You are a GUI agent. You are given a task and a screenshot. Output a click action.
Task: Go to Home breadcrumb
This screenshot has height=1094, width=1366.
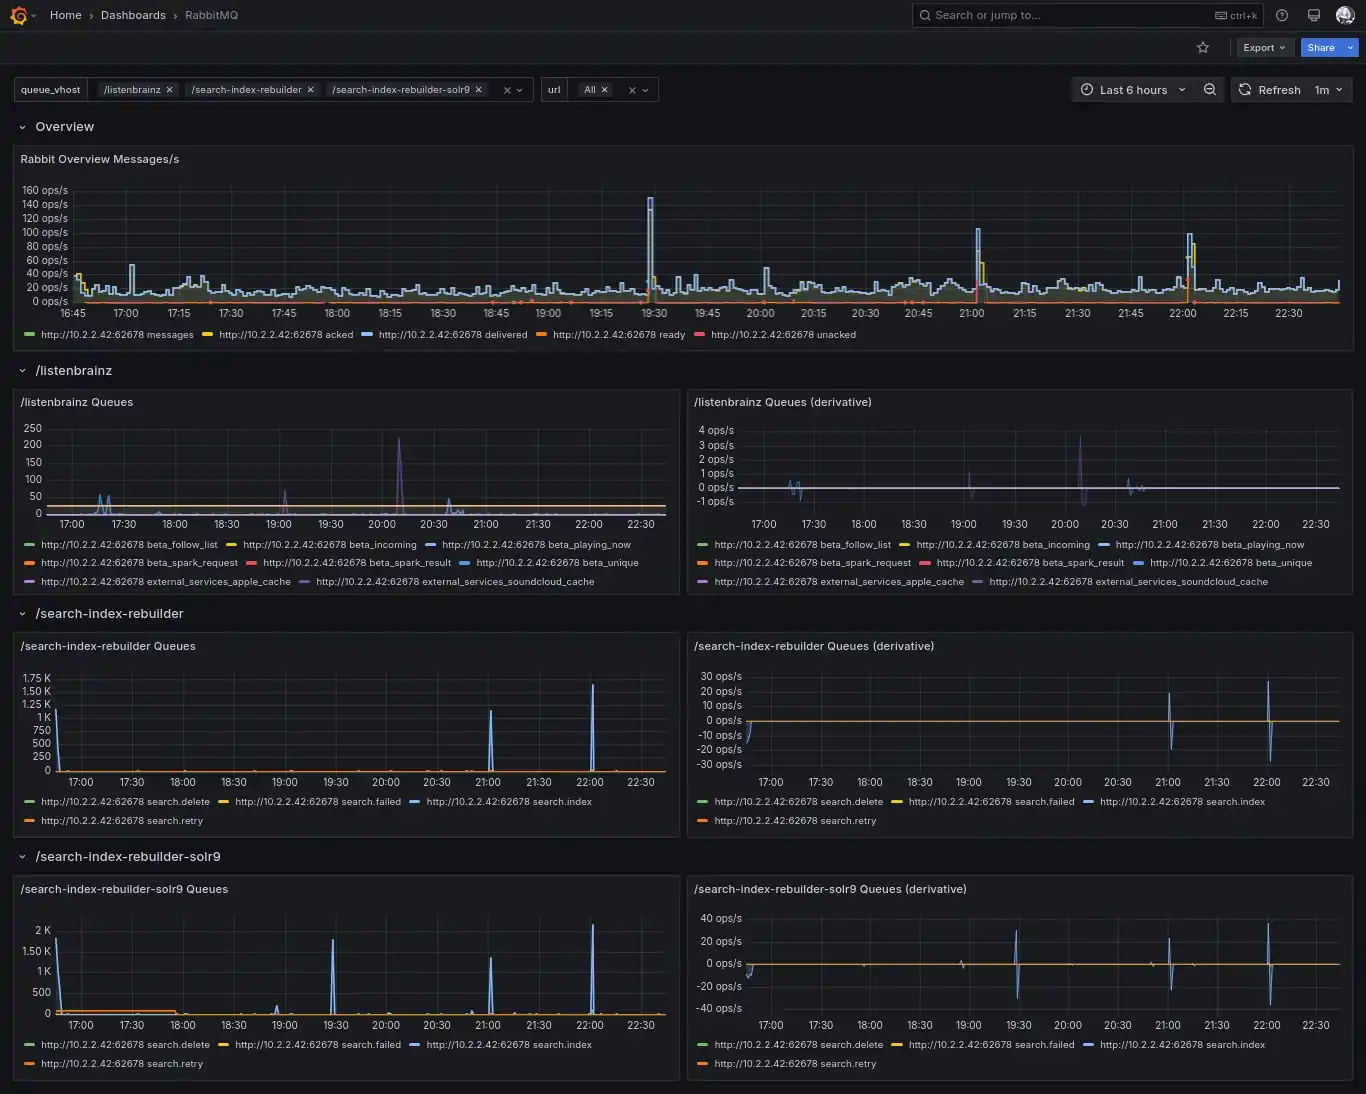[x=65, y=15]
